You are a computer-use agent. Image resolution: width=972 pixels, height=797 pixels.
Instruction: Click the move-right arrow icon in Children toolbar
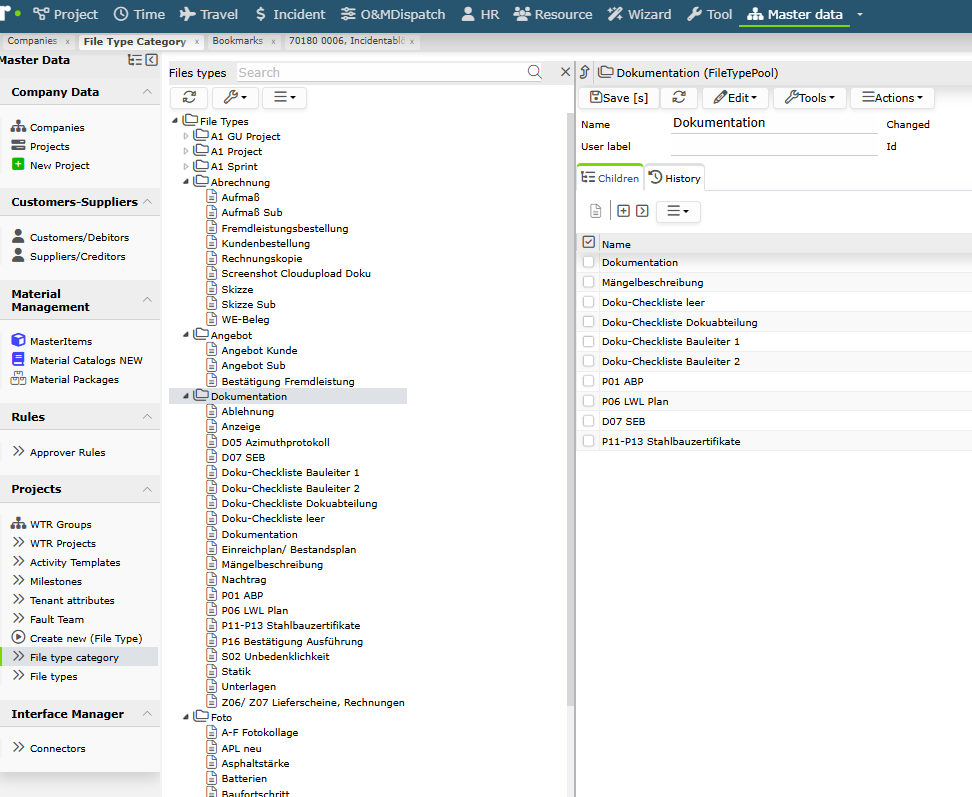(642, 211)
